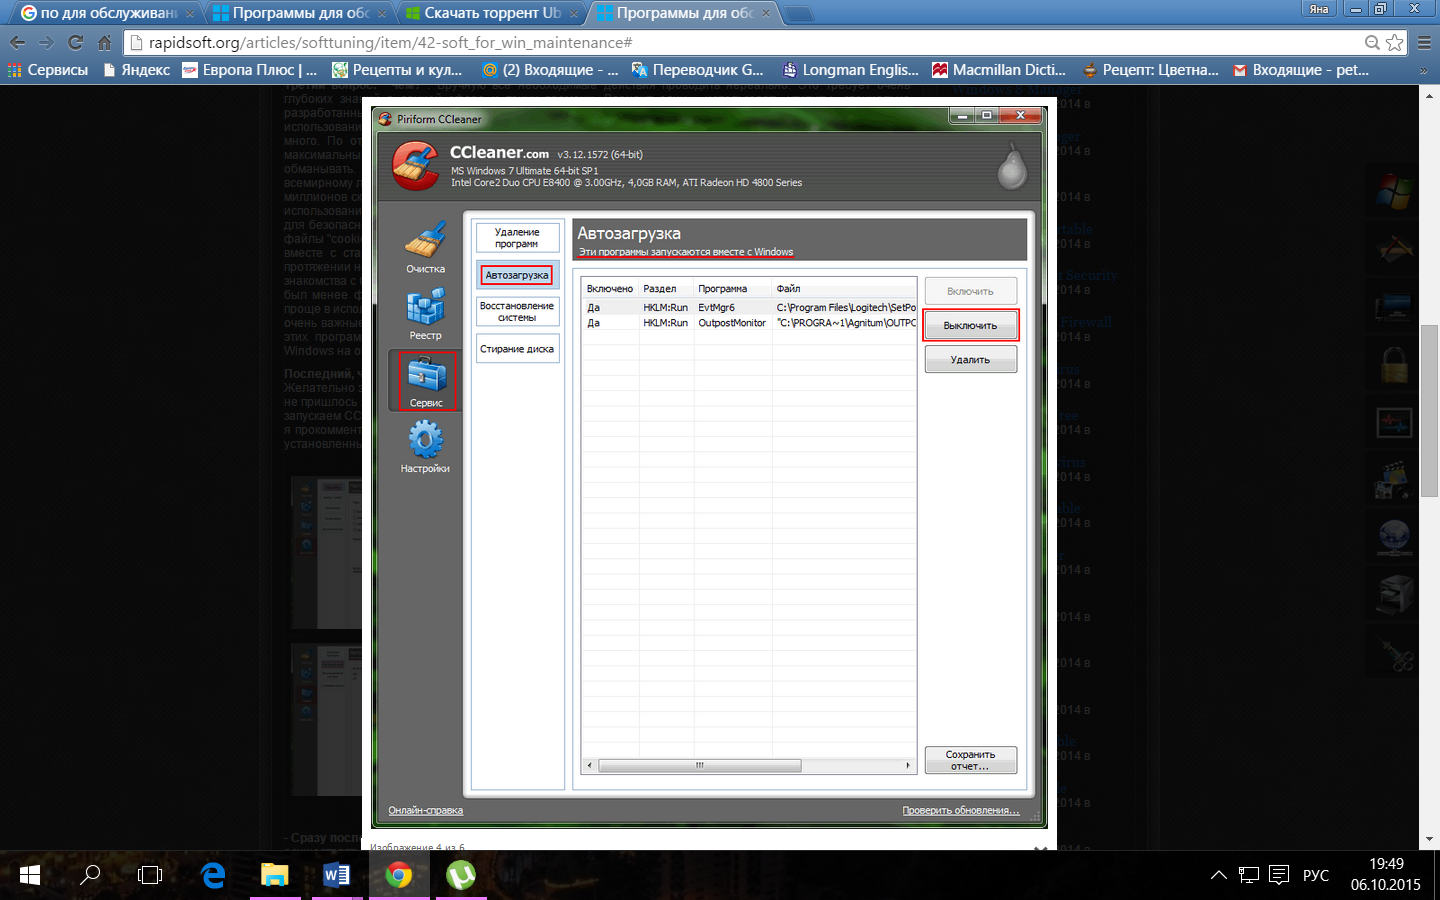This screenshot has height=900, width=1440.
Task: Open the browser home page icon
Action: (x=104, y=42)
